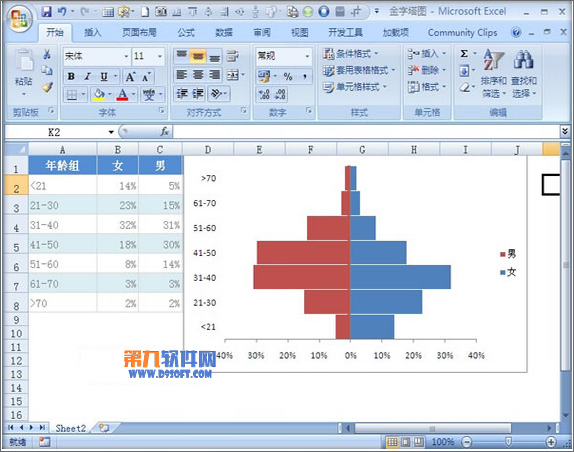Click the percent style icon
Image resolution: width=574 pixels, height=452 pixels.
[x=288, y=76]
